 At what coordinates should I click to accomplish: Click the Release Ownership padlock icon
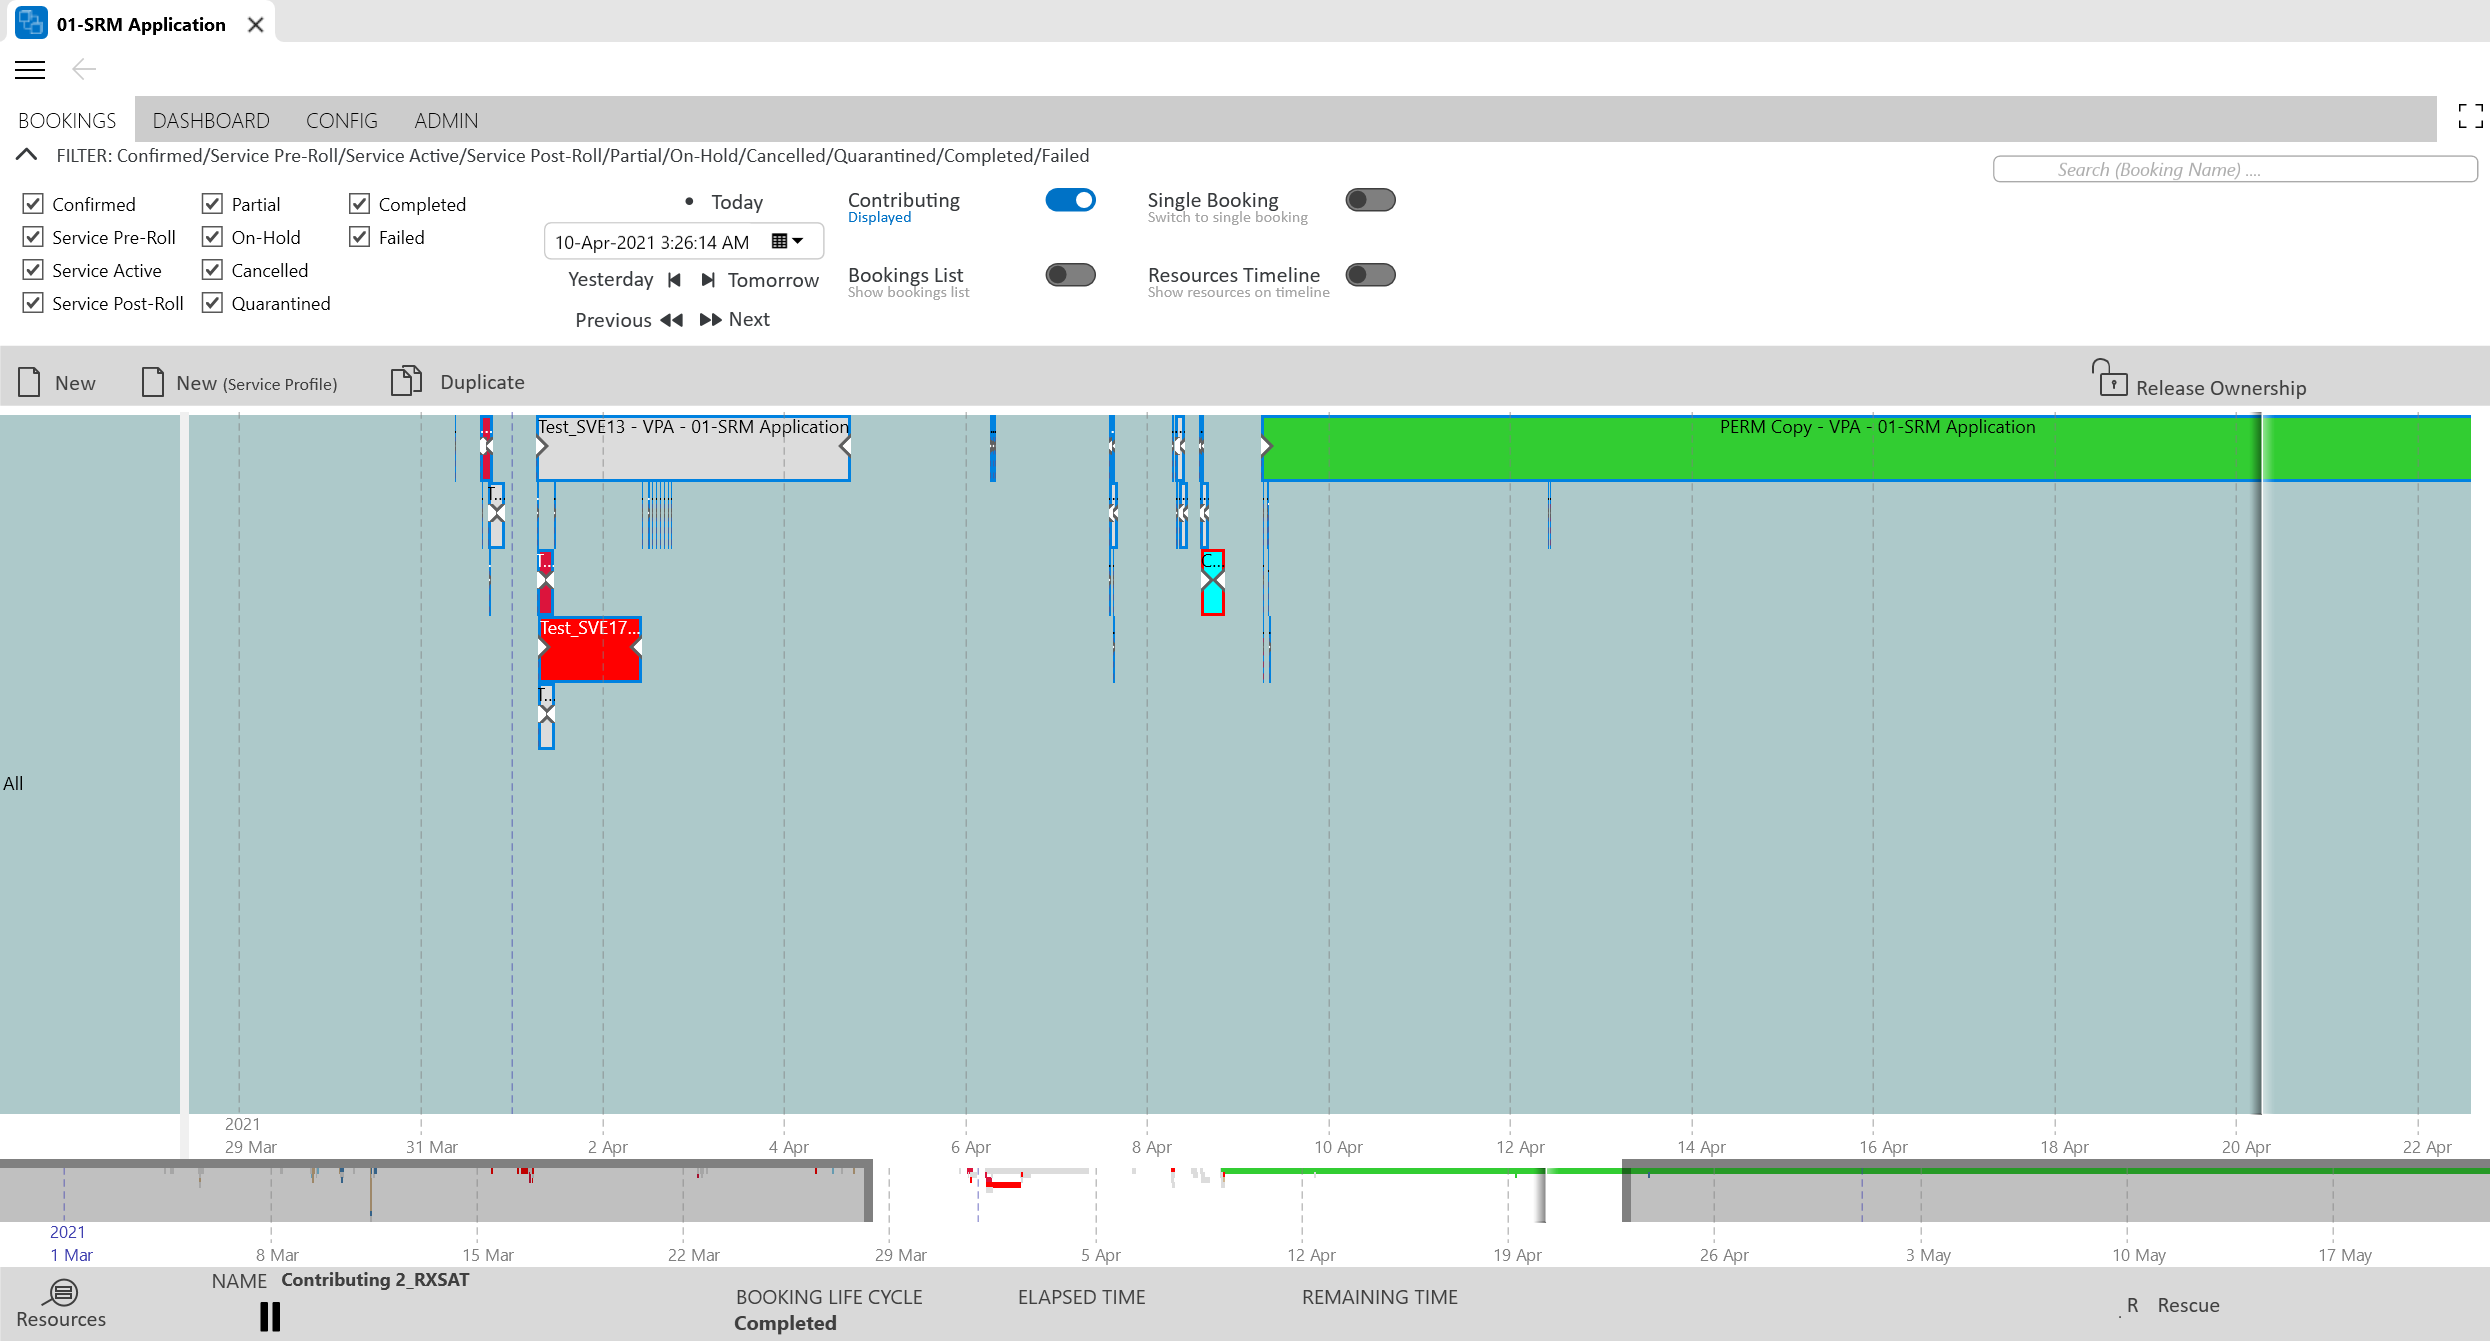[2110, 380]
